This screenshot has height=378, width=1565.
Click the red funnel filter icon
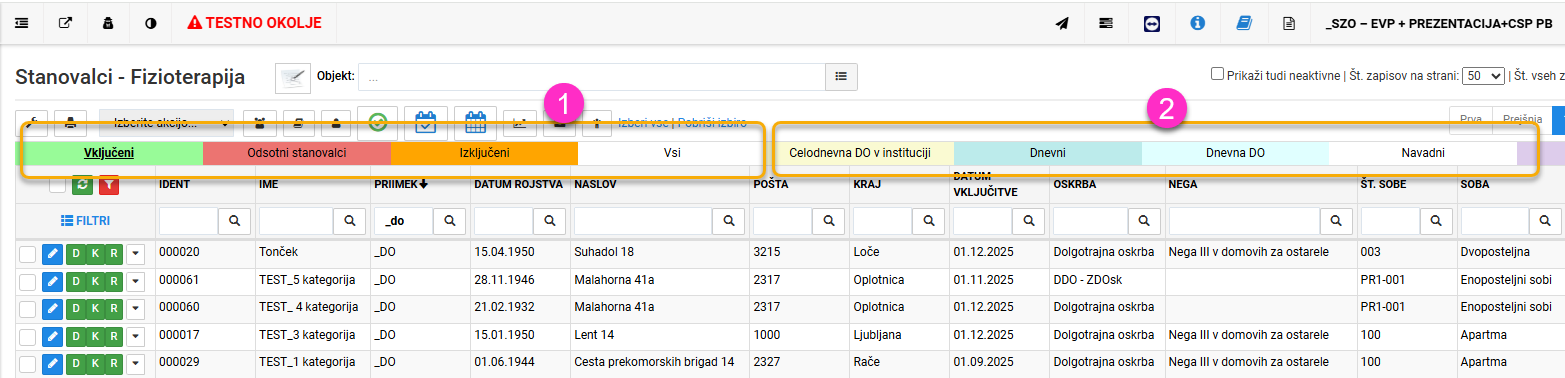coord(108,185)
